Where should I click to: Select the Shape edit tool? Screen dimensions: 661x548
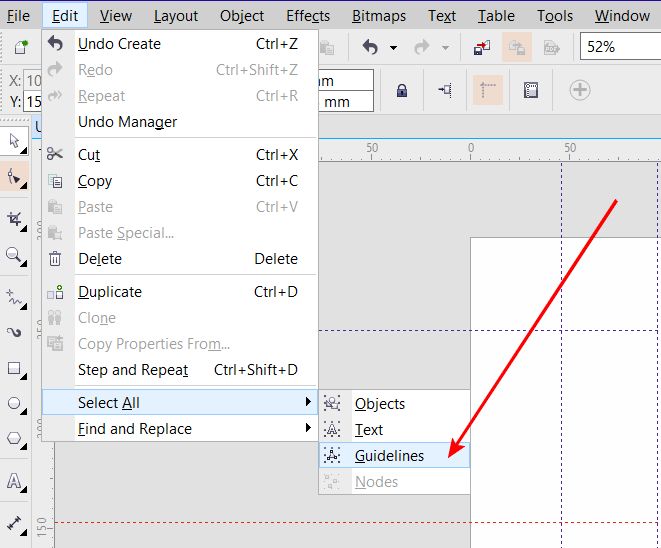pyautogui.click(x=14, y=177)
